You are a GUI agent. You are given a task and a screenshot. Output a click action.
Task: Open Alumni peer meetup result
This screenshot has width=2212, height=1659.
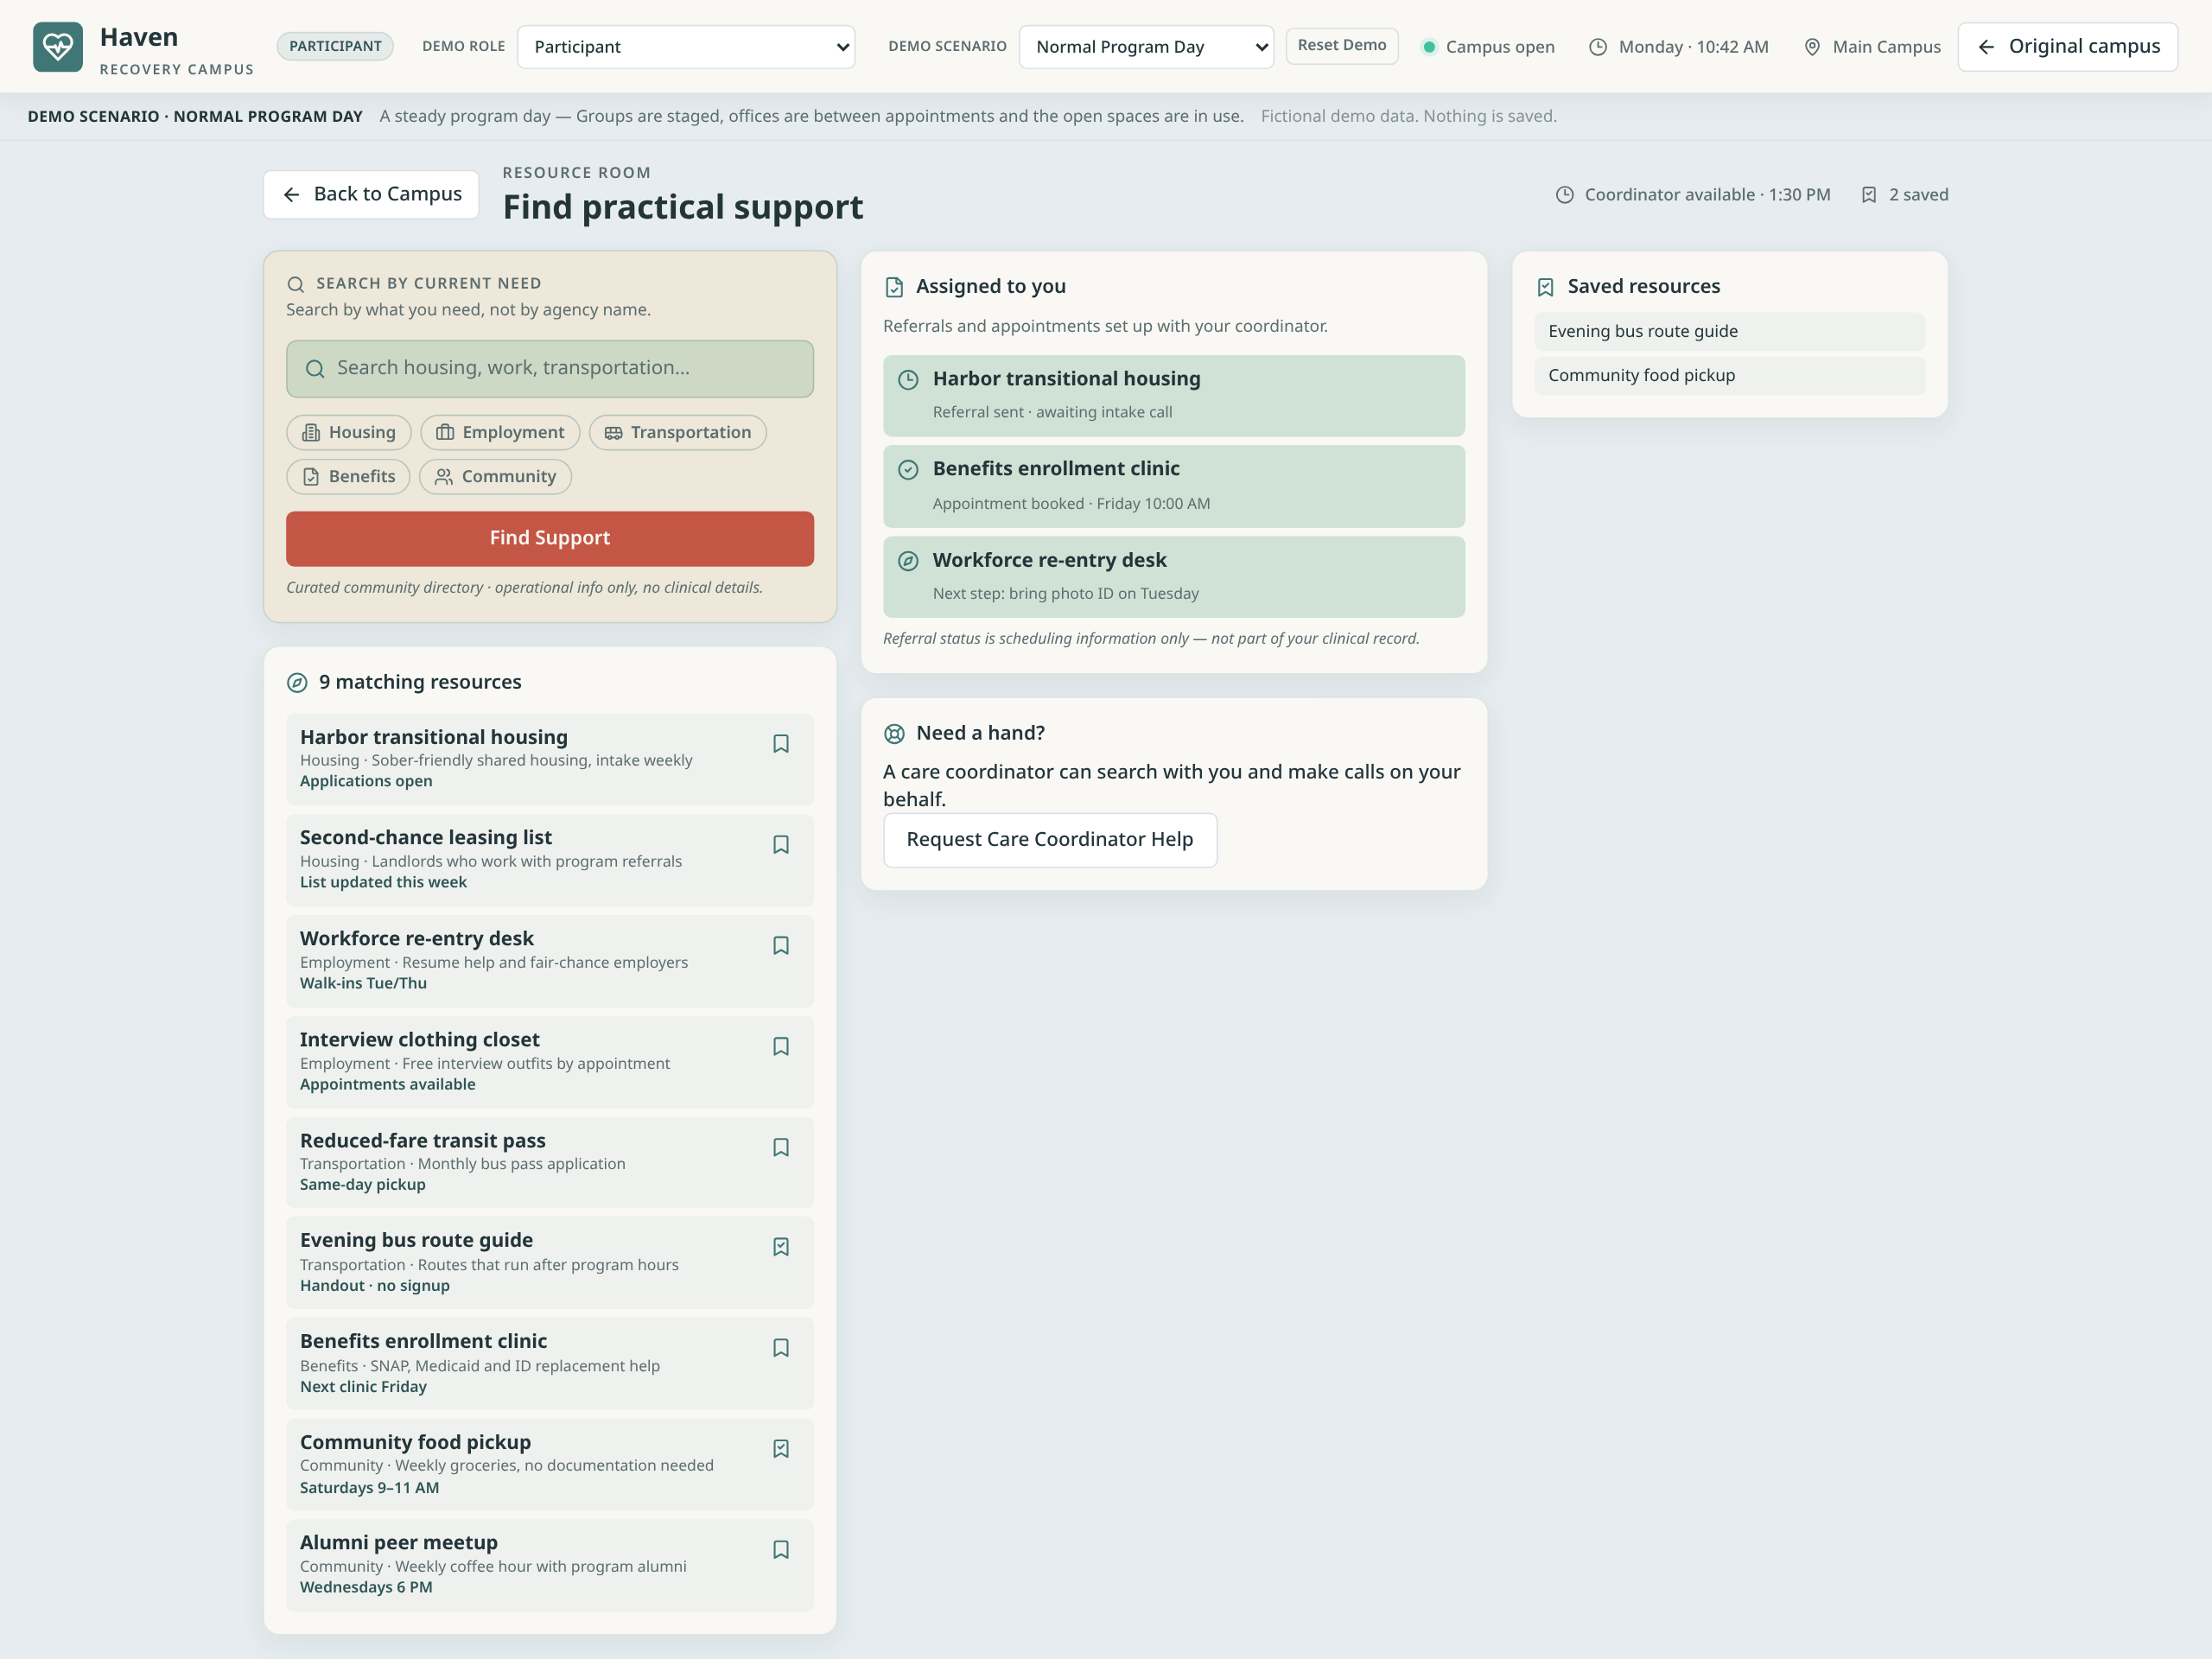(550, 1566)
